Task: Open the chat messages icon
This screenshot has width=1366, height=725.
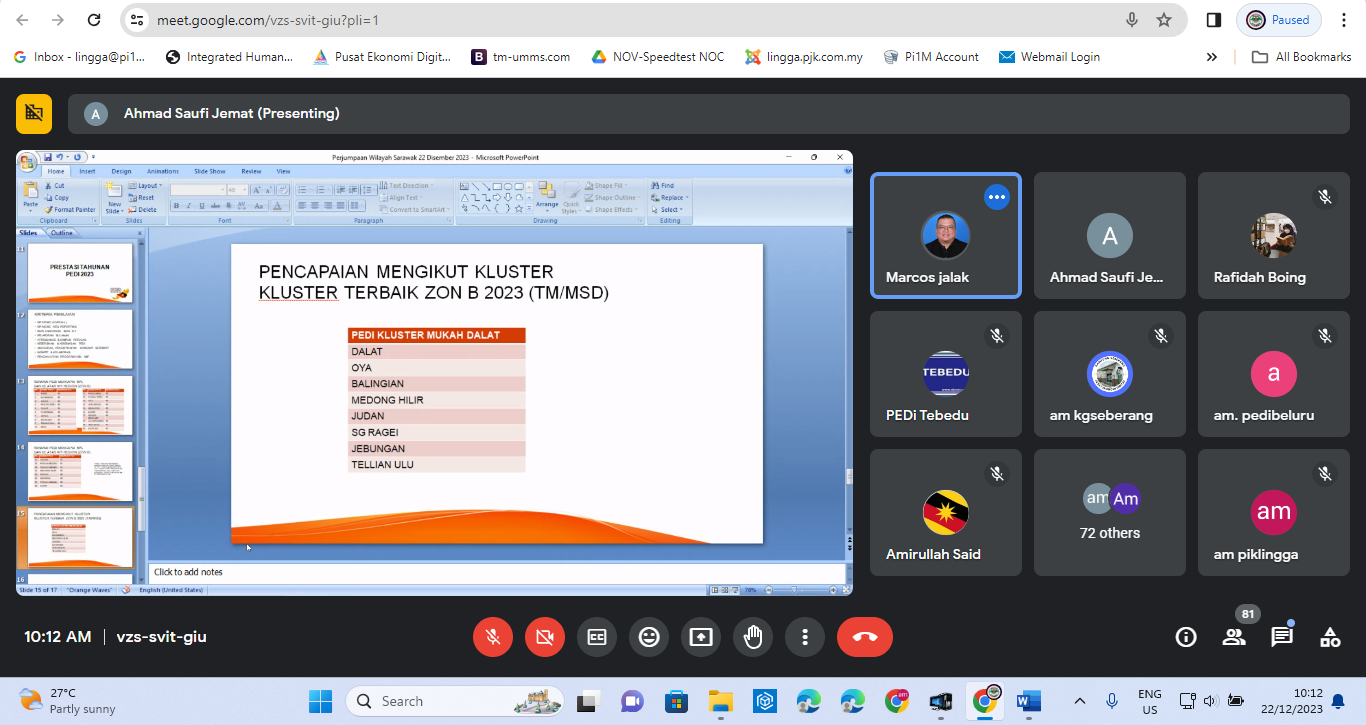Action: (x=1282, y=637)
